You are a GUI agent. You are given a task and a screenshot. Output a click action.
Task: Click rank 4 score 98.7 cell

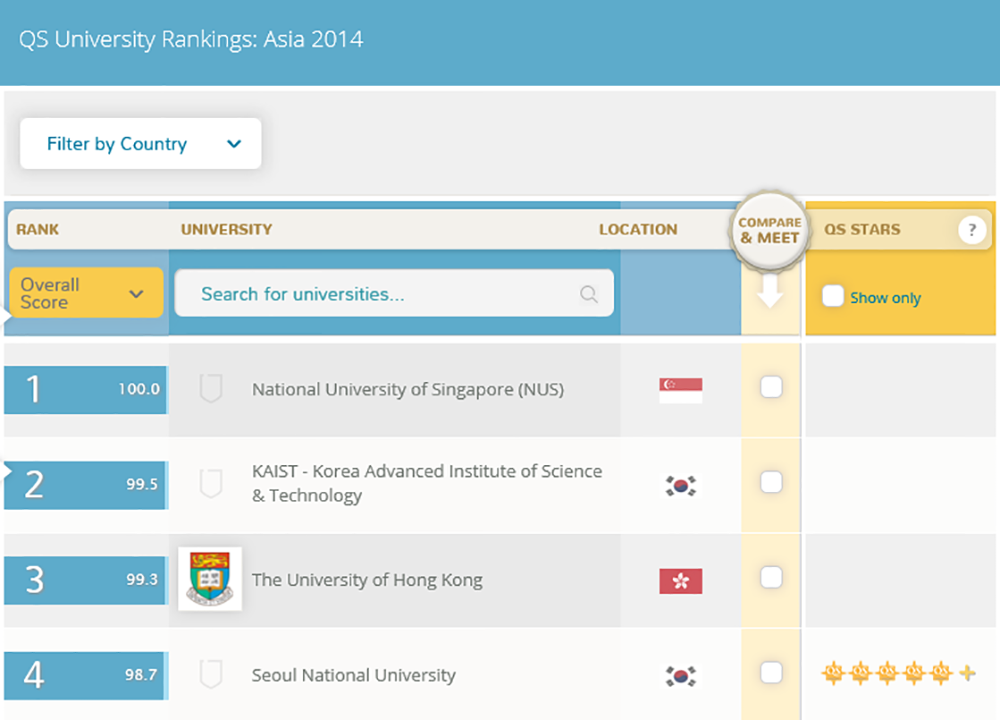point(85,675)
